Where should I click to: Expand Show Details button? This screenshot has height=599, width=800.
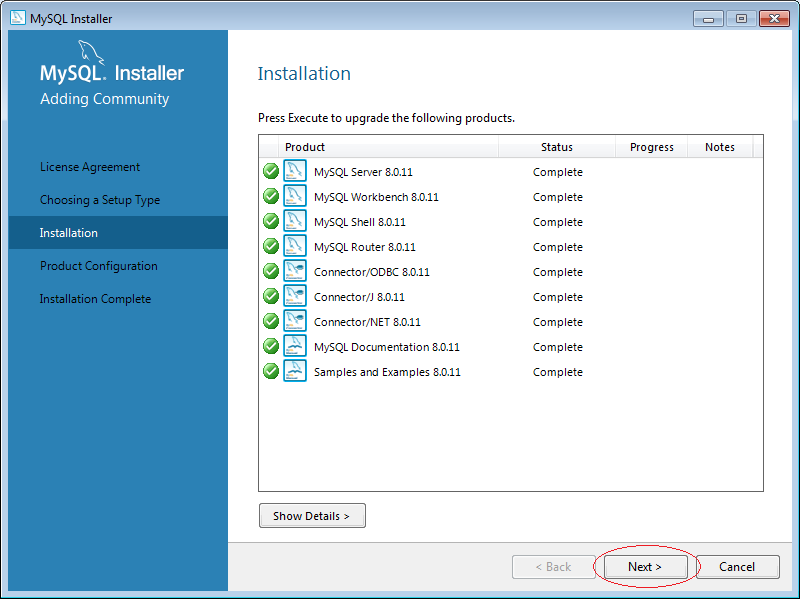click(x=312, y=516)
